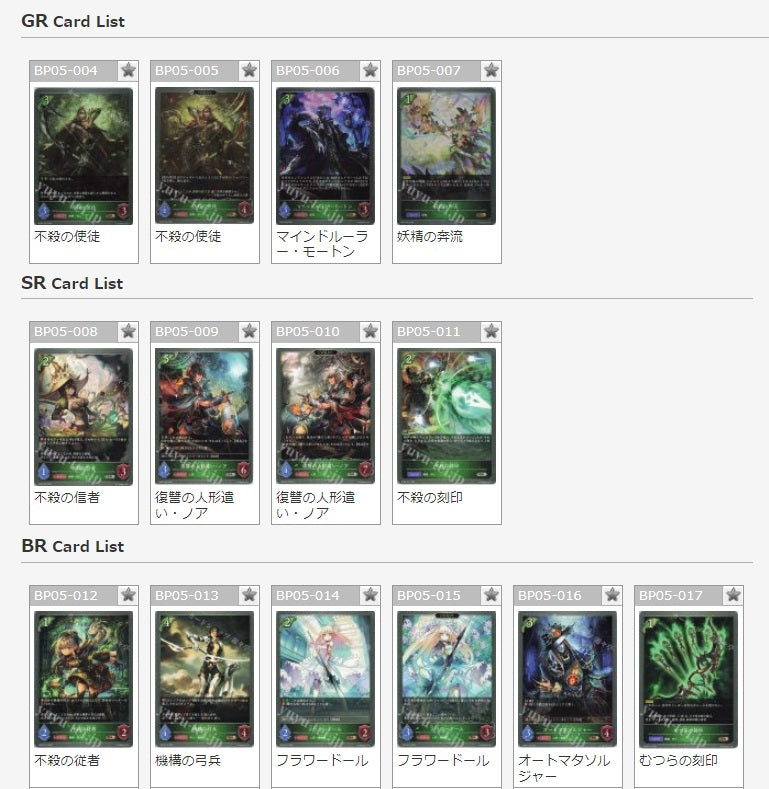
Task: Open the 不殺の信者 card name link
Action: click(x=67, y=498)
